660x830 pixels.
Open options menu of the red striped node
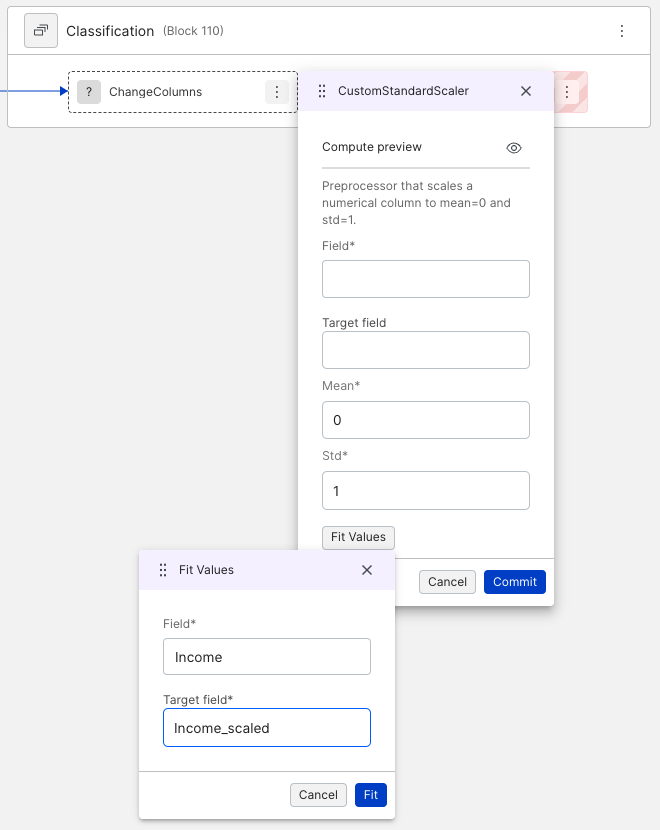[567, 92]
